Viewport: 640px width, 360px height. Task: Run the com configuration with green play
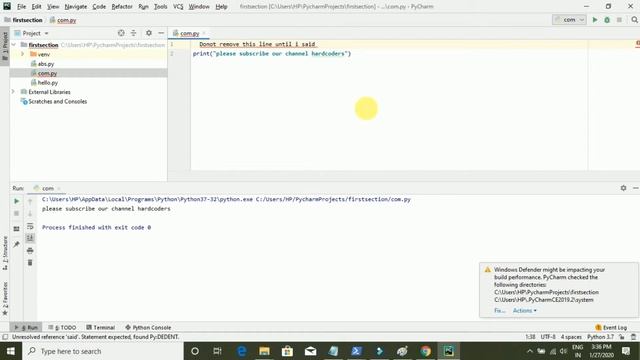(595, 20)
